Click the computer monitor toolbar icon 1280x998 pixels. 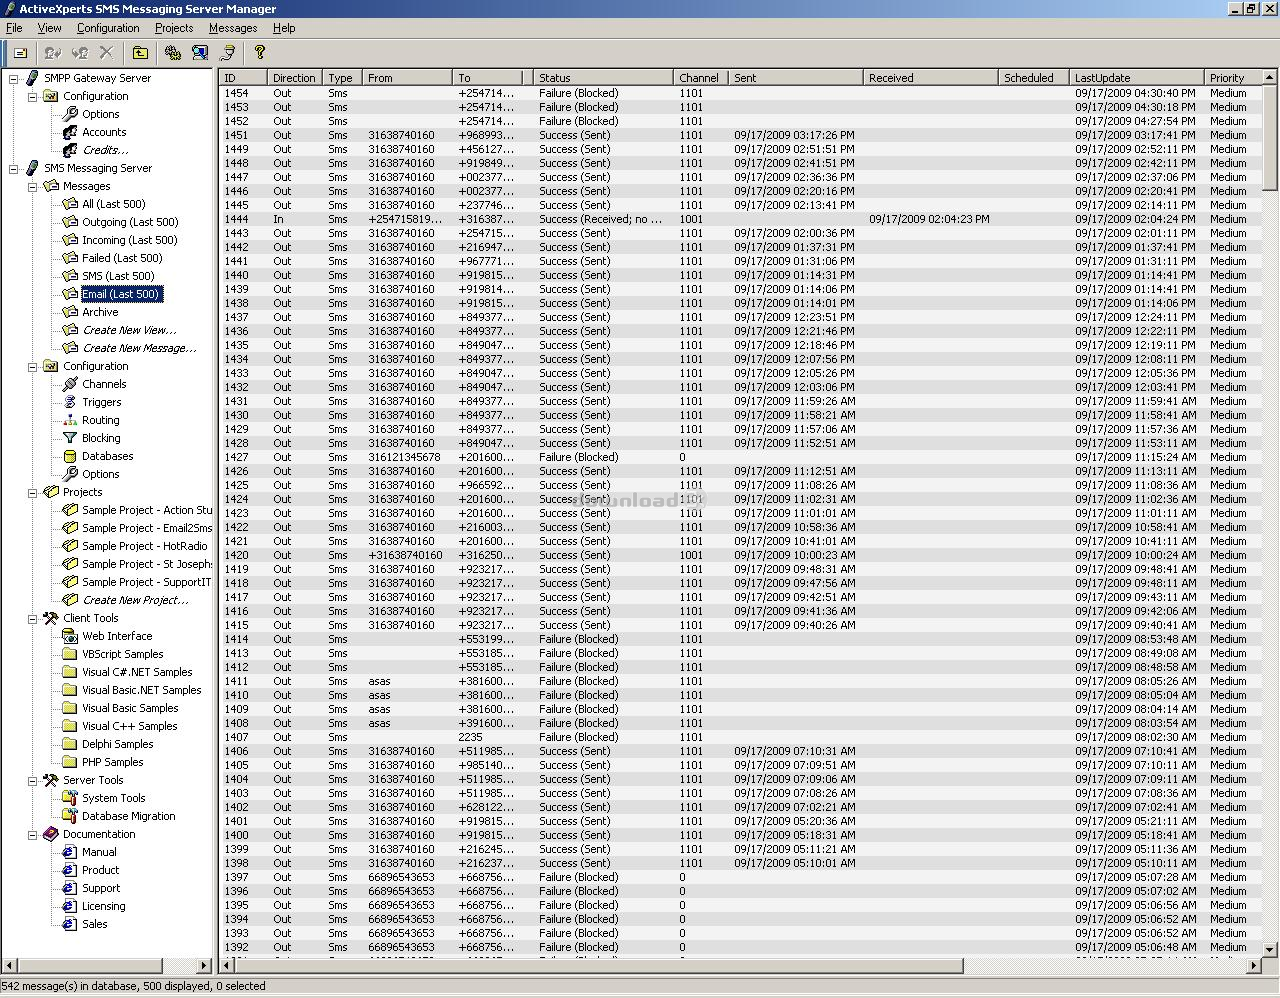point(200,52)
